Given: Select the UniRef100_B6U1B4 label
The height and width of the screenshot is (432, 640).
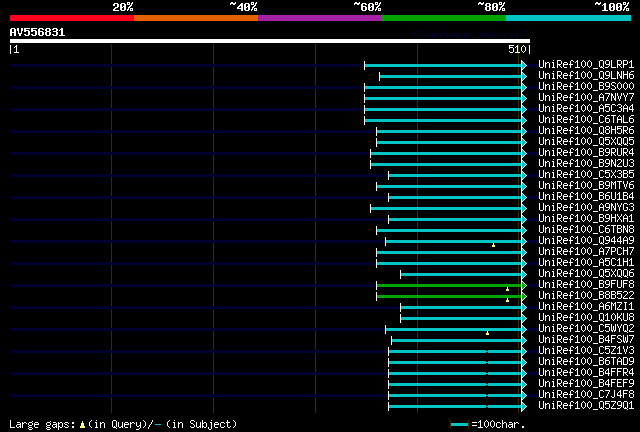Looking at the screenshot, I should [586, 197].
